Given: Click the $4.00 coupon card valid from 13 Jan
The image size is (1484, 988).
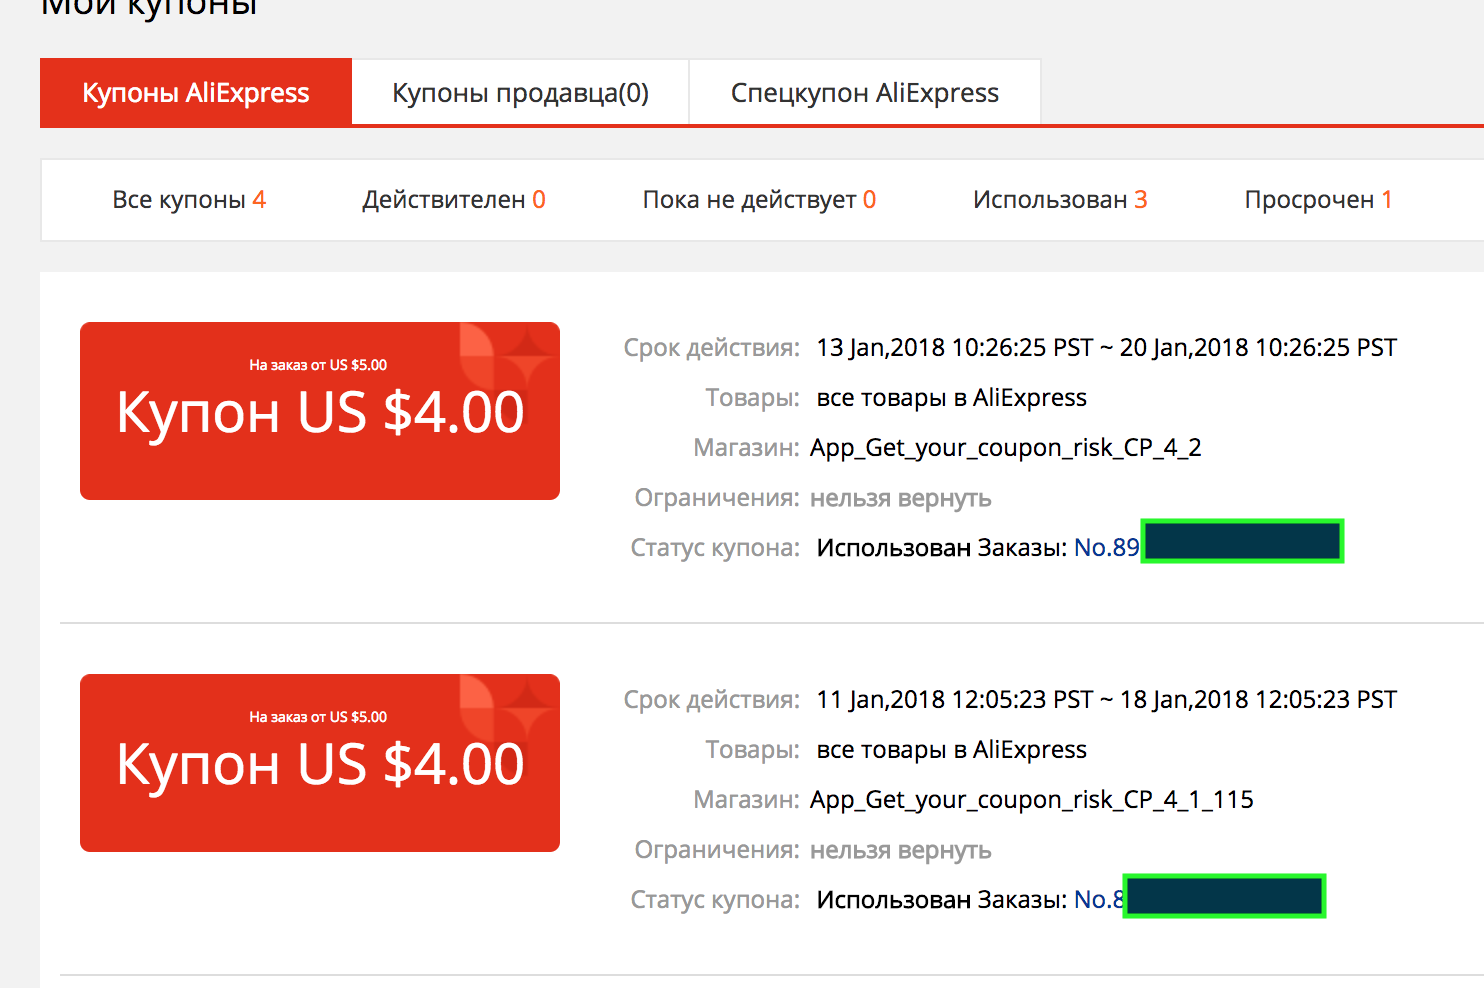Looking at the screenshot, I should point(320,411).
